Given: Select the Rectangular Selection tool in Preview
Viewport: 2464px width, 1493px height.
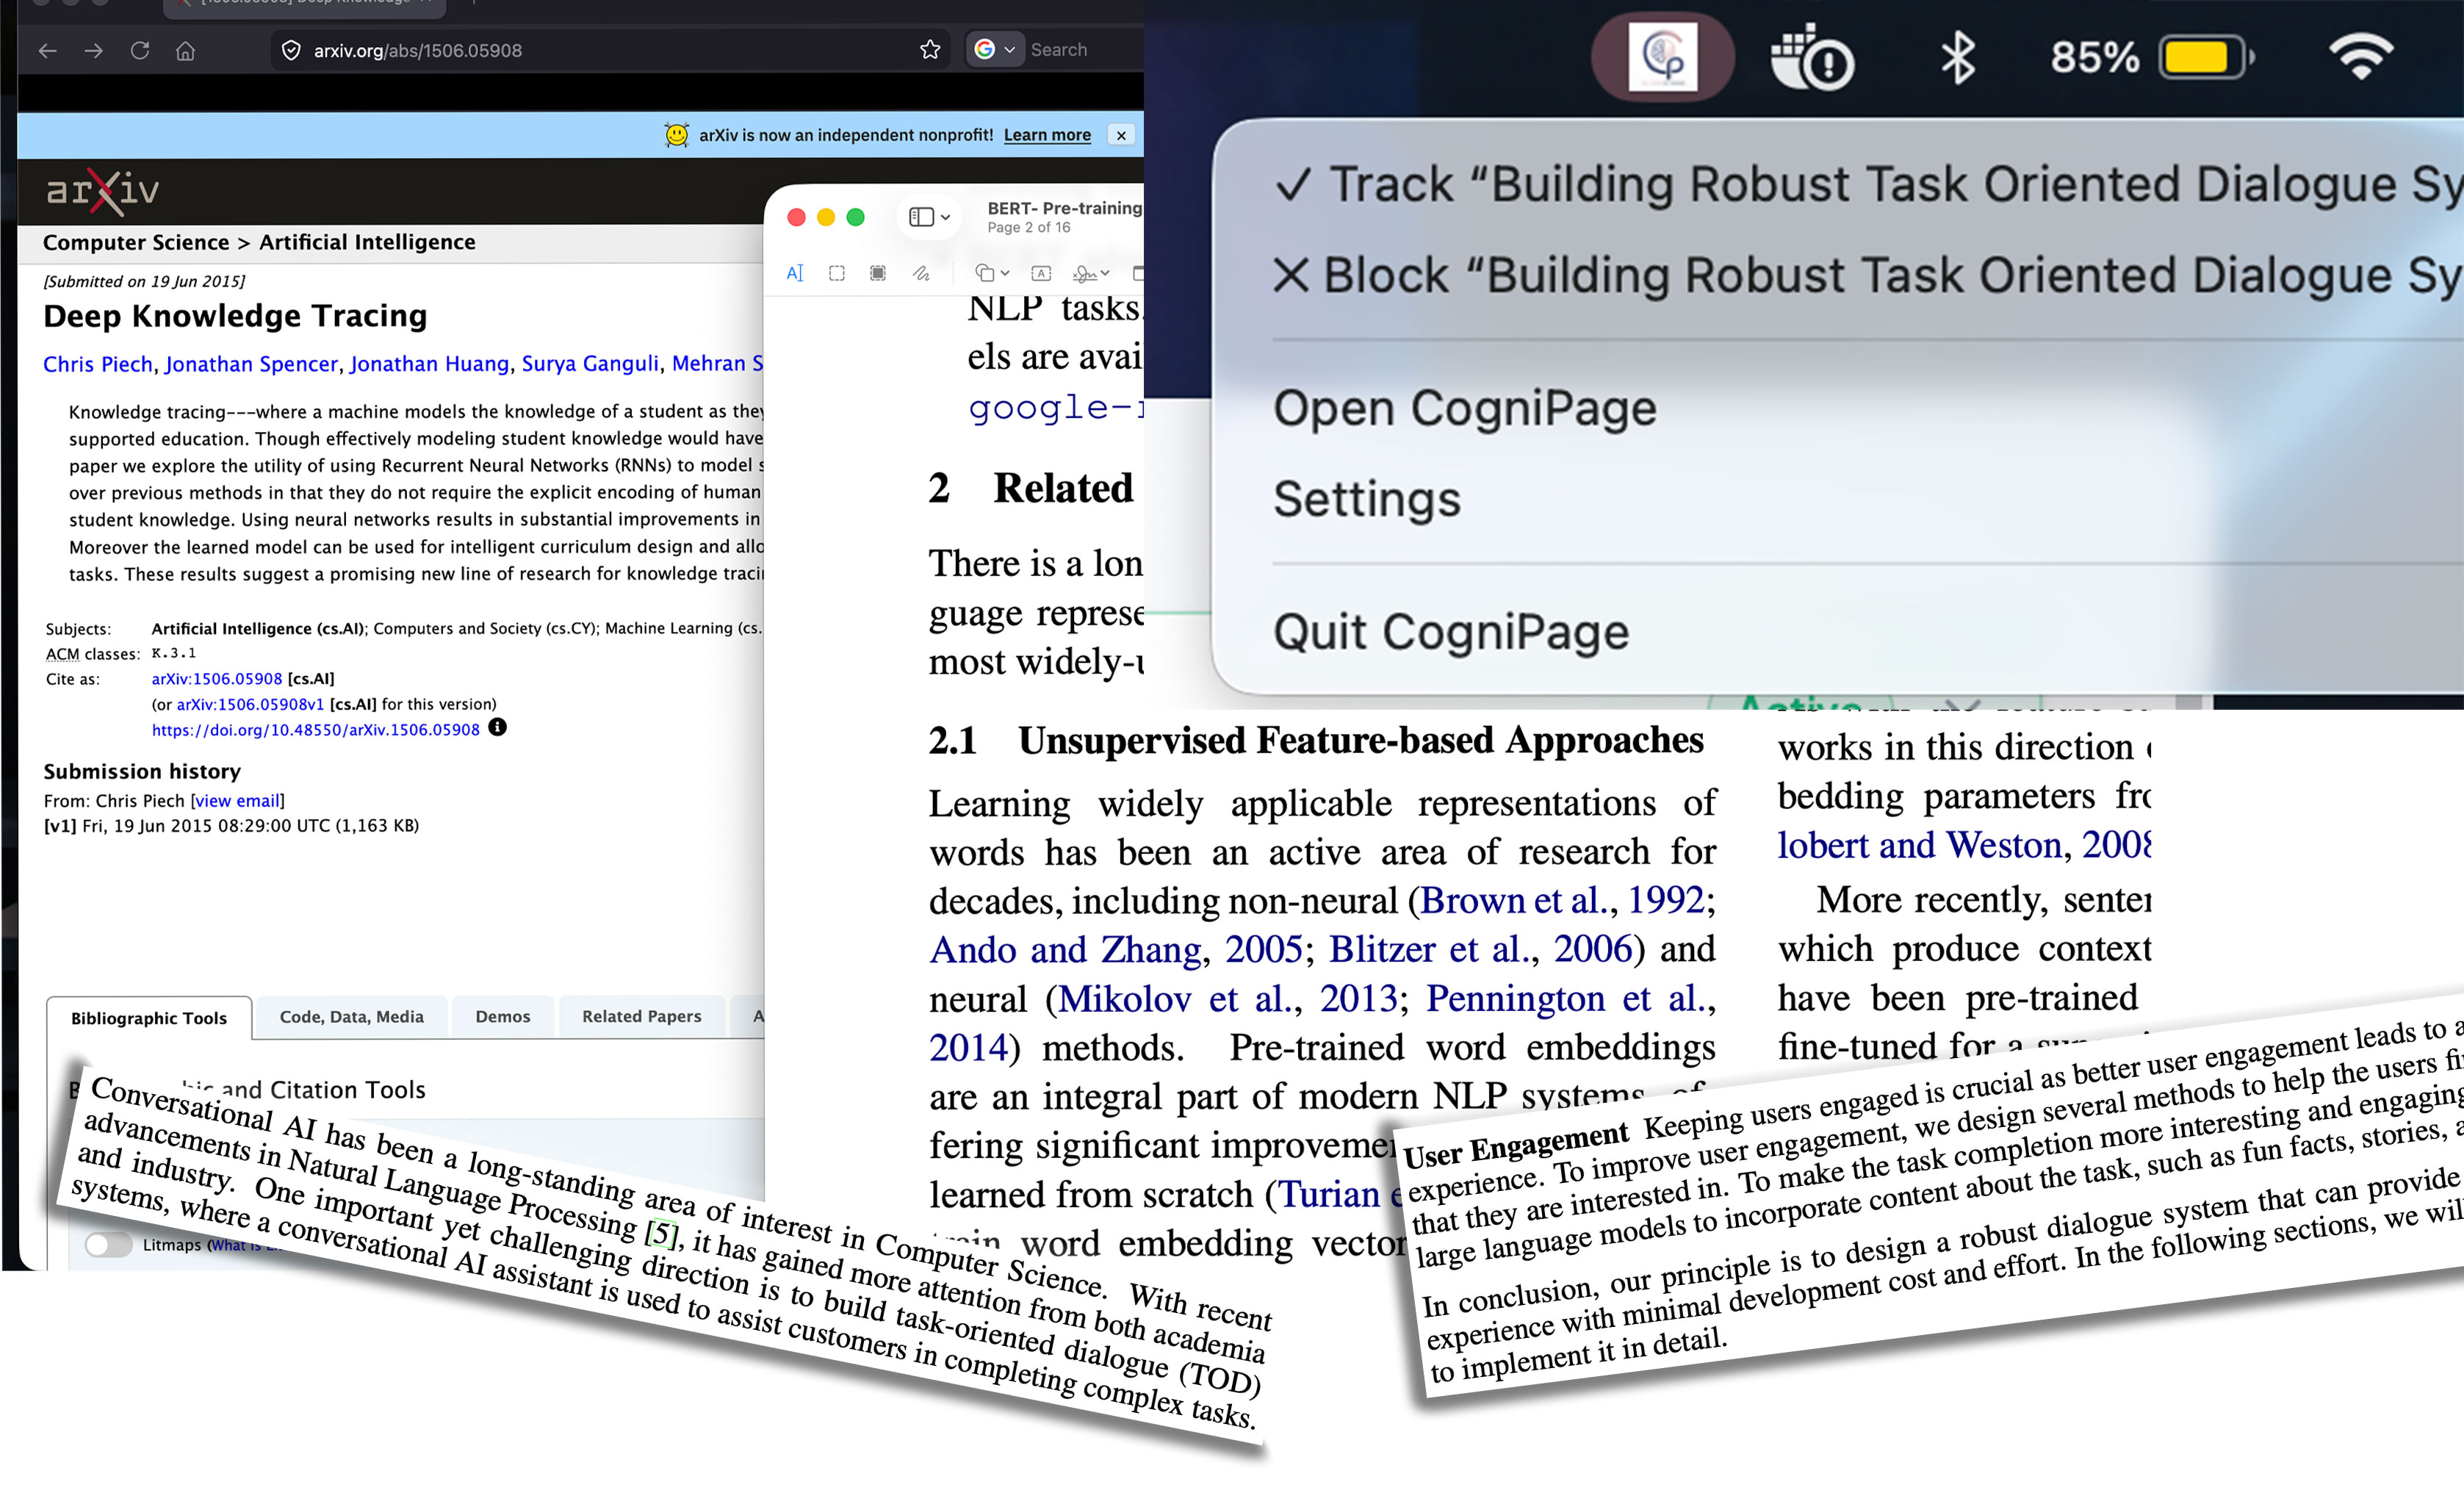Looking at the screenshot, I should click(x=837, y=273).
